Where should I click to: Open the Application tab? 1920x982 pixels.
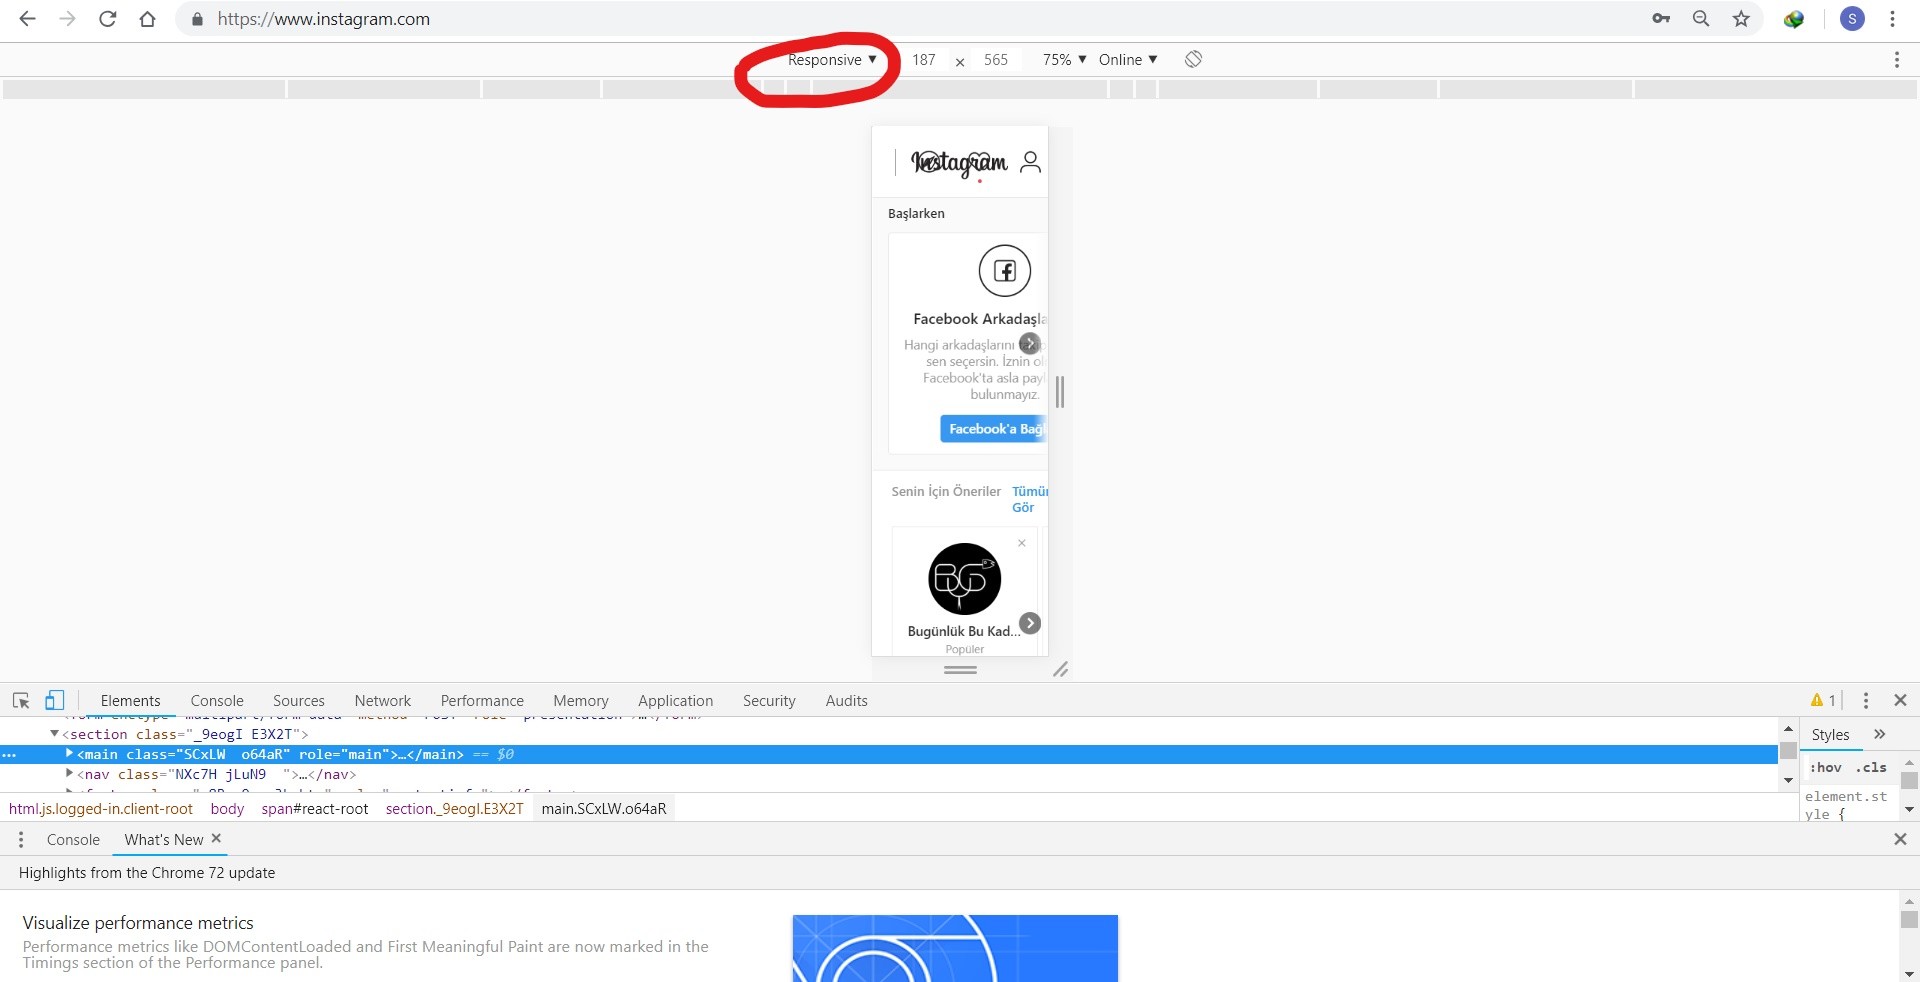[x=675, y=700]
